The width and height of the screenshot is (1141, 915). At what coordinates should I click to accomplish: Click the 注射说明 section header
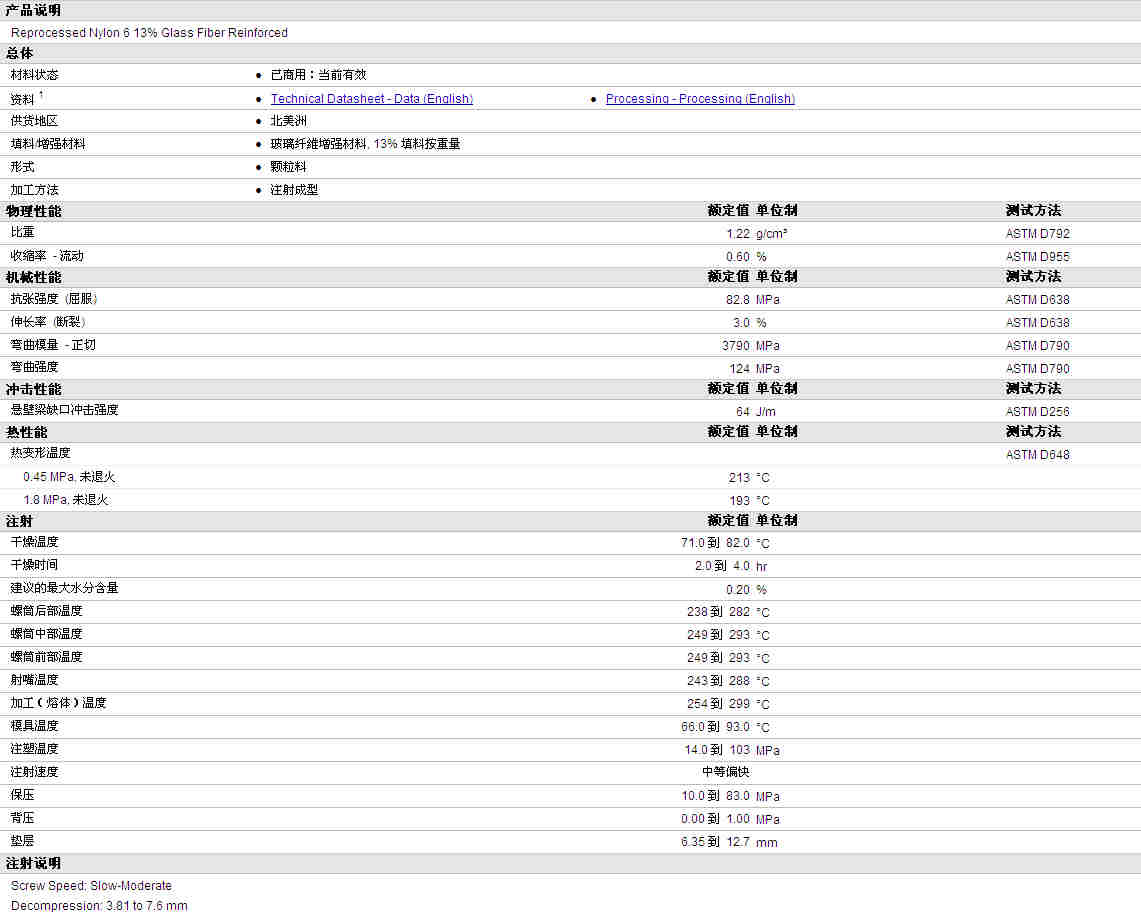pos(33,863)
